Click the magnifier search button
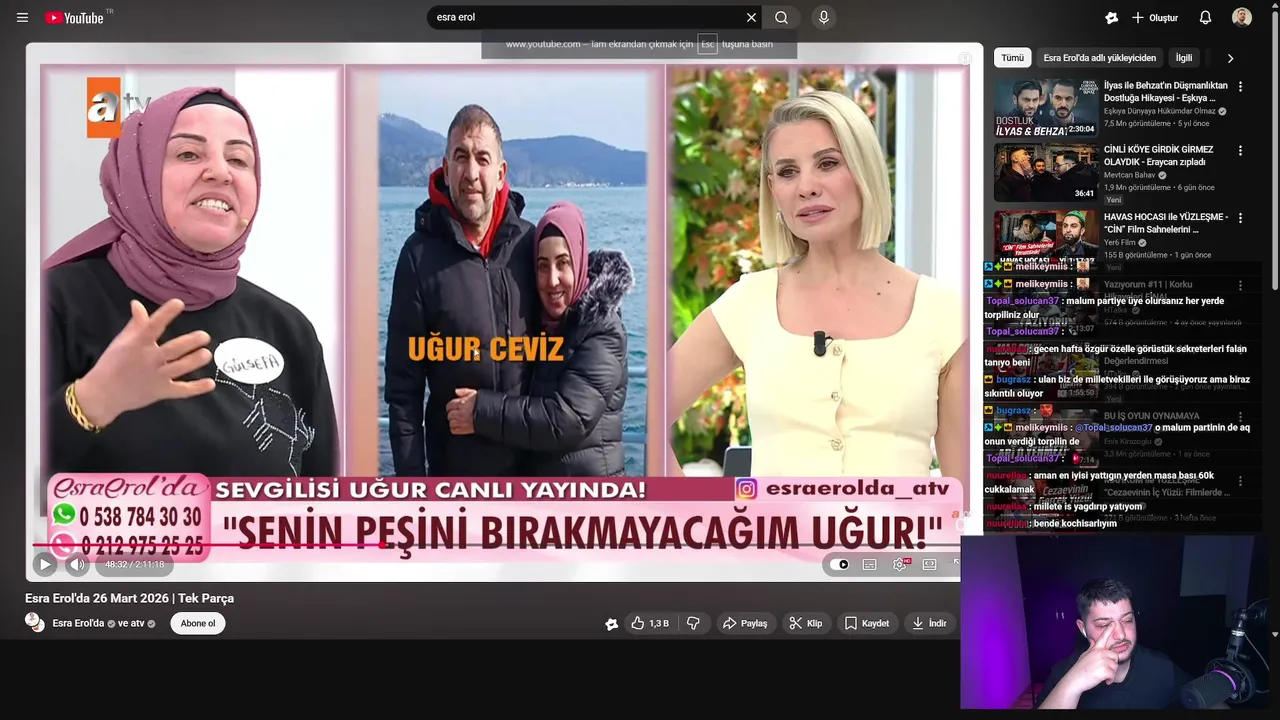The width and height of the screenshot is (1280, 720). [781, 17]
